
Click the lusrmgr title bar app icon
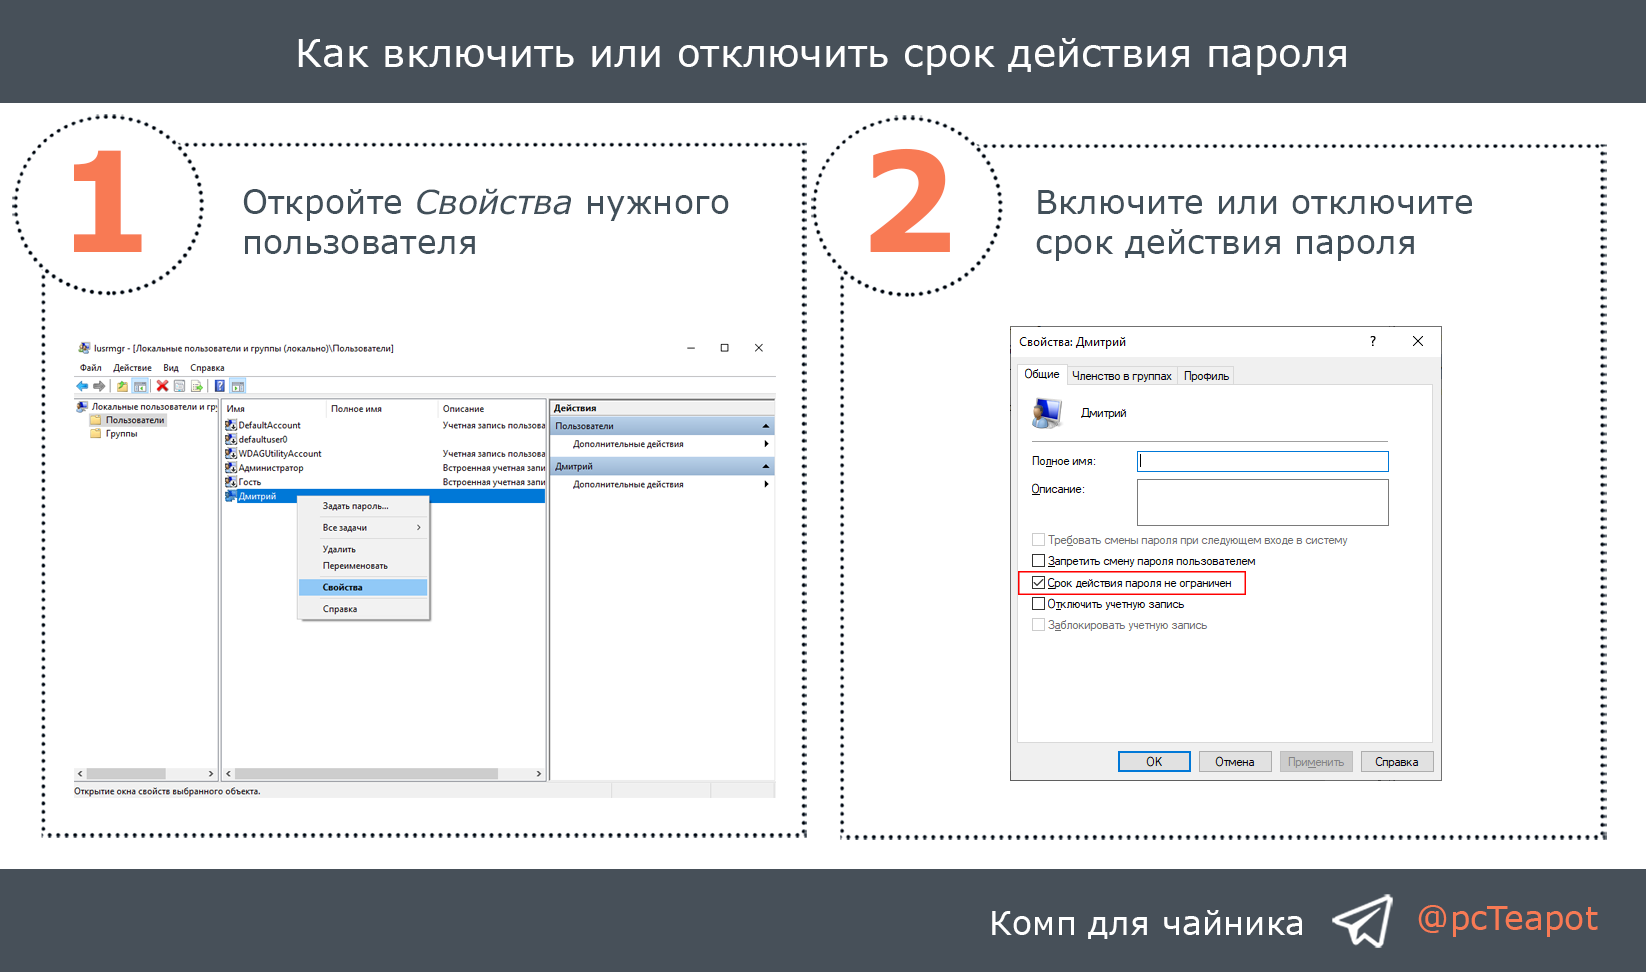(x=84, y=348)
